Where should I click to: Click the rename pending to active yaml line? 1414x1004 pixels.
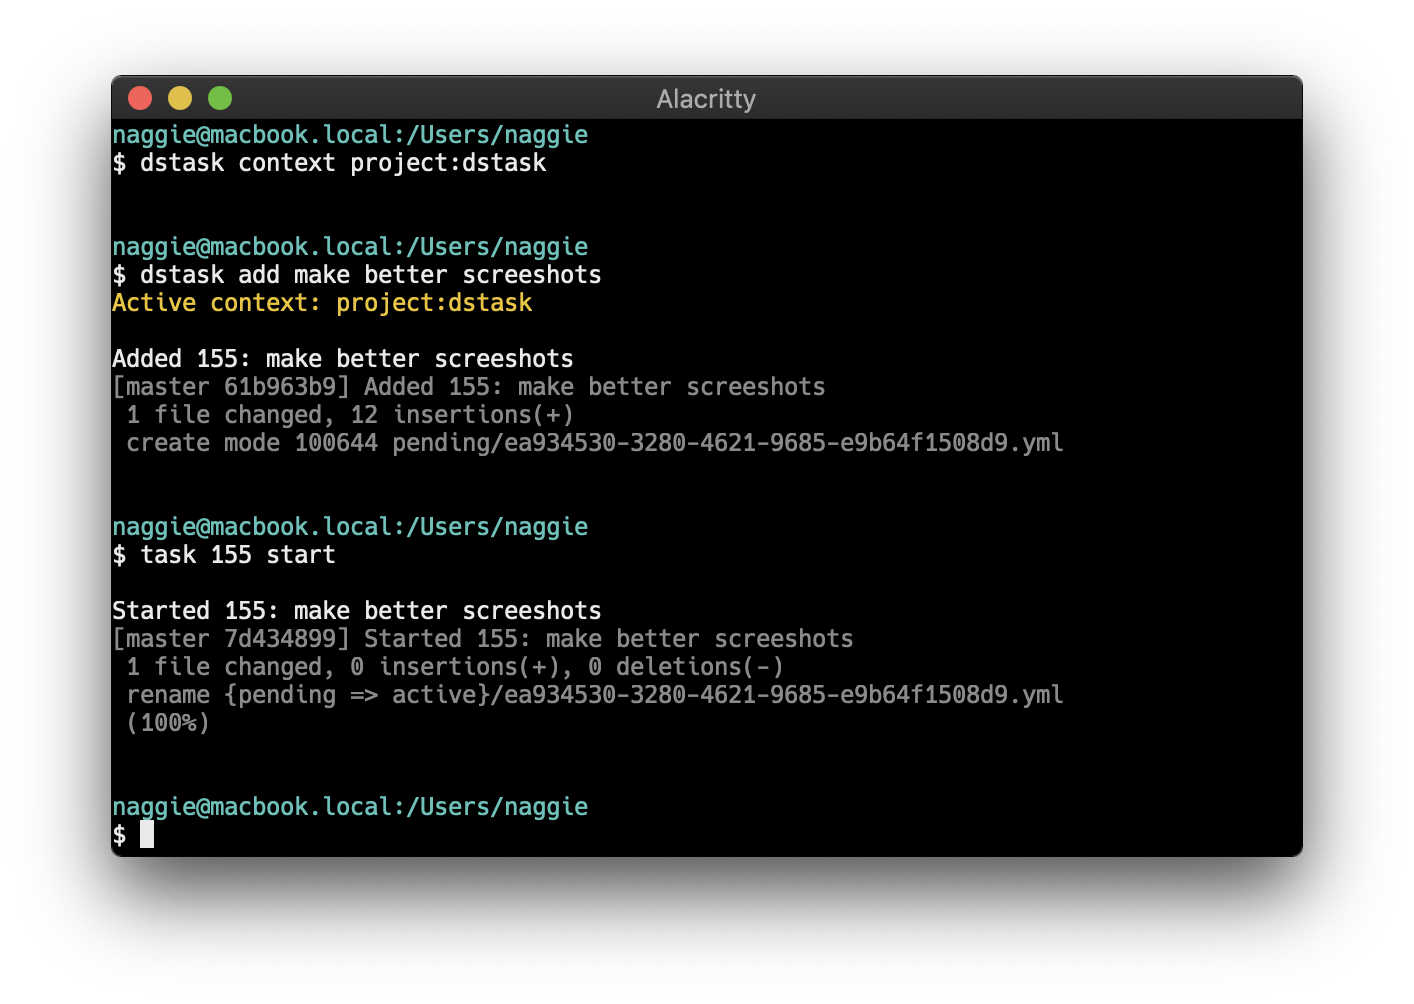click(594, 694)
